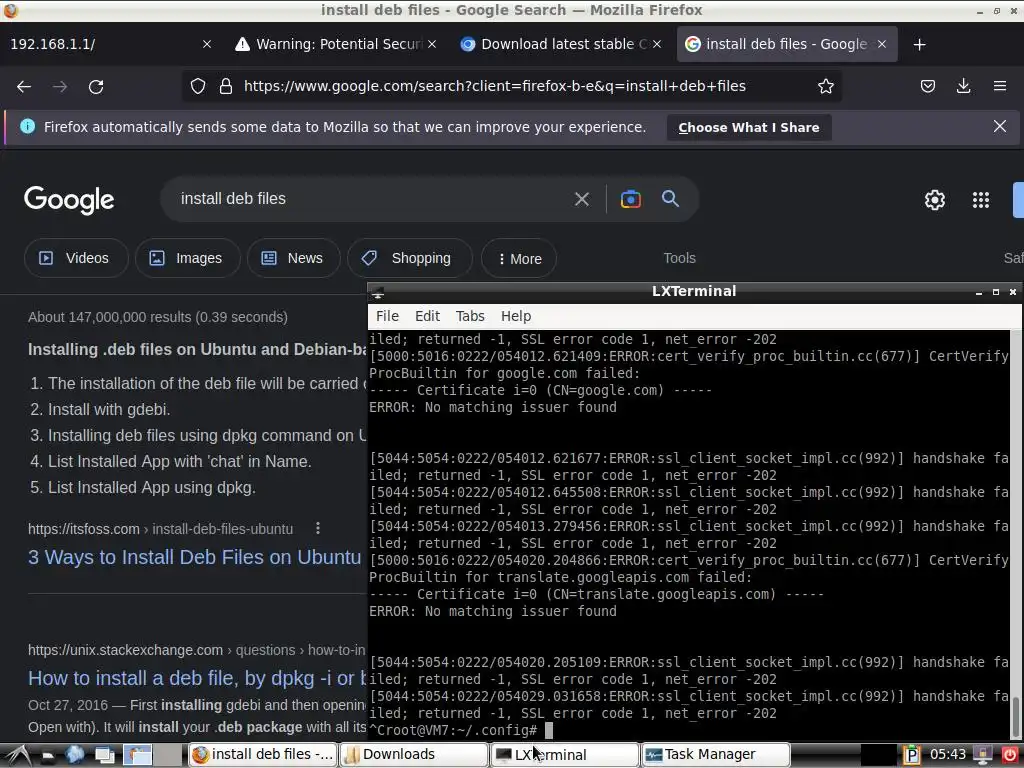Image resolution: width=1024 pixels, height=768 pixels.
Task: Open LXTerminal Help menu
Action: click(516, 316)
